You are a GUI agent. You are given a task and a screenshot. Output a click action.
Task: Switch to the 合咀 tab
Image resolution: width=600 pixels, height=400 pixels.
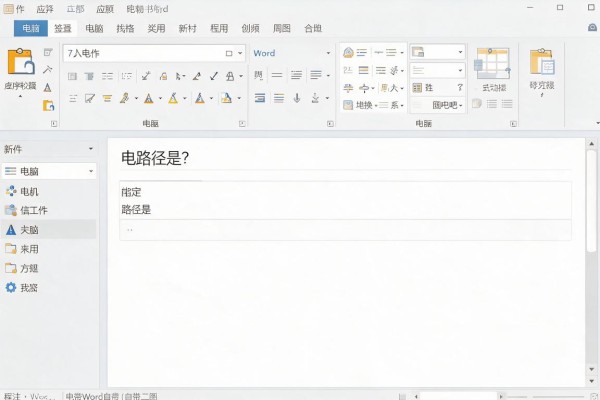click(313, 28)
